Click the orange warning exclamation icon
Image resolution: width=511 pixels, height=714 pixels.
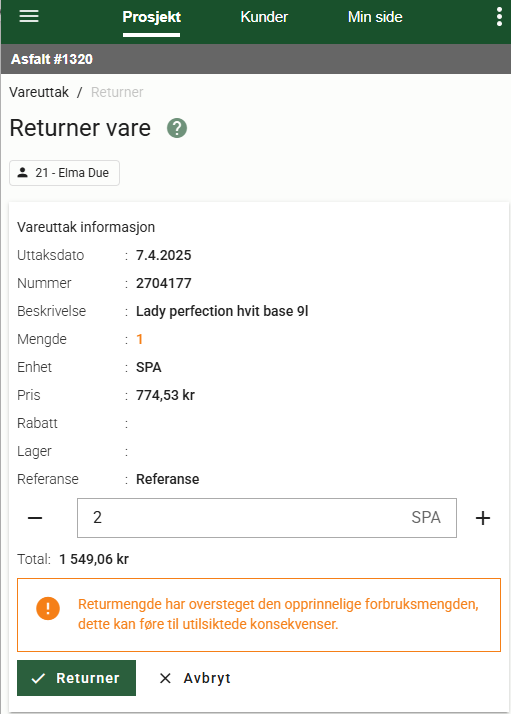point(48,608)
